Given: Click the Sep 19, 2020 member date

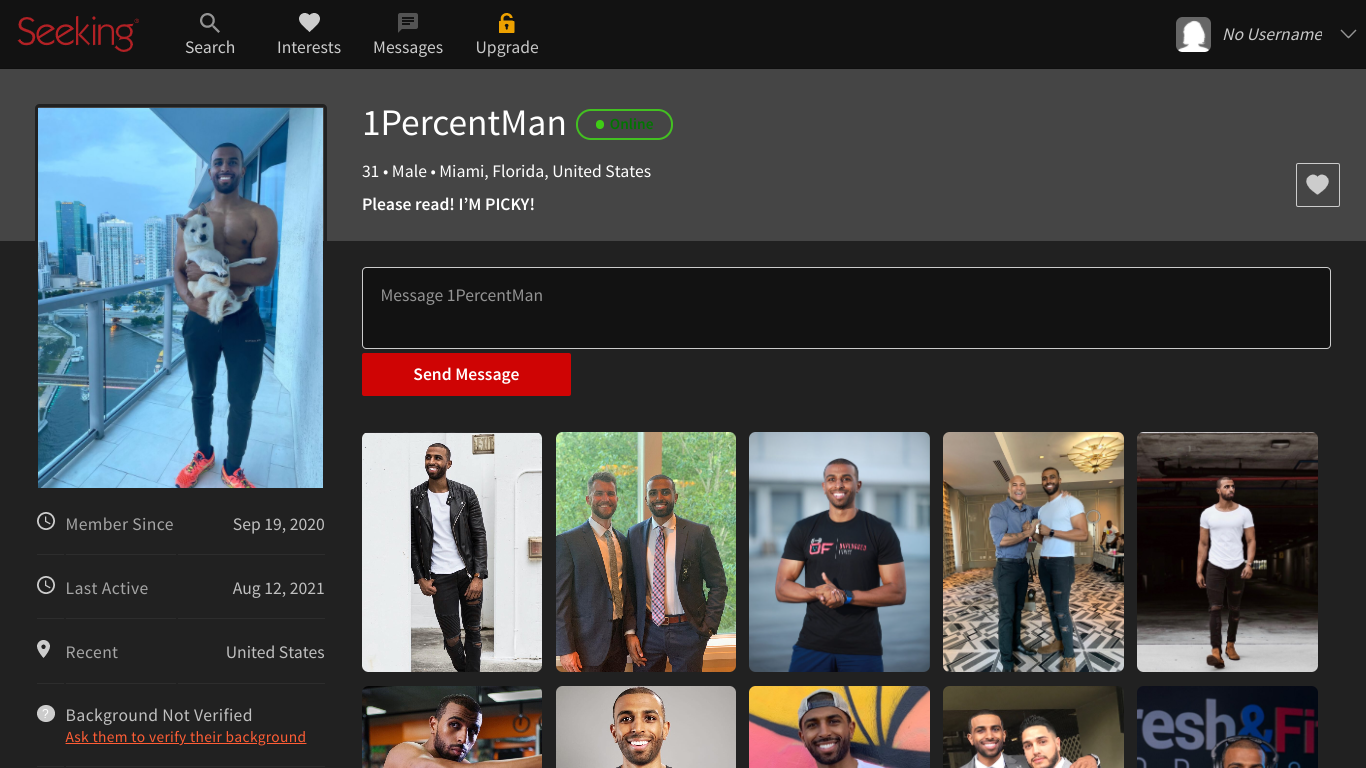Looking at the screenshot, I should point(279,524).
